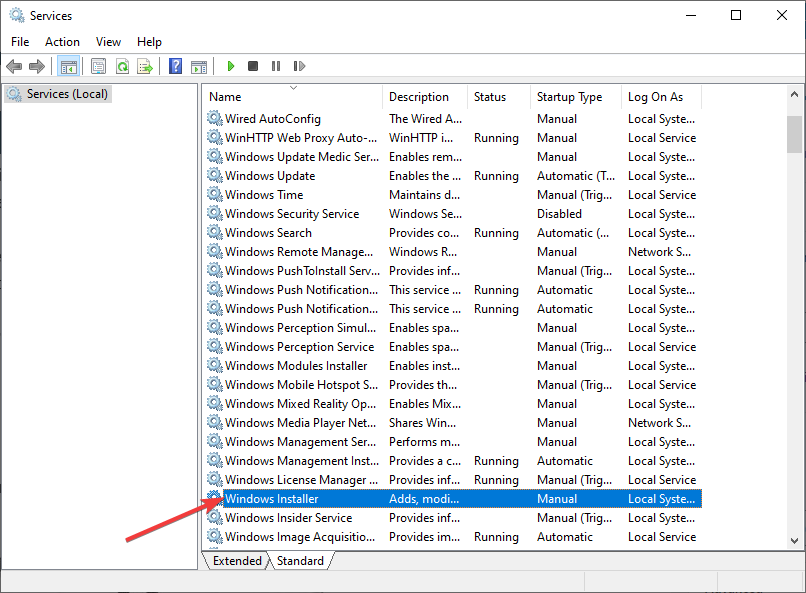Click the Export List toolbar icon
The width and height of the screenshot is (806, 593).
click(145, 66)
